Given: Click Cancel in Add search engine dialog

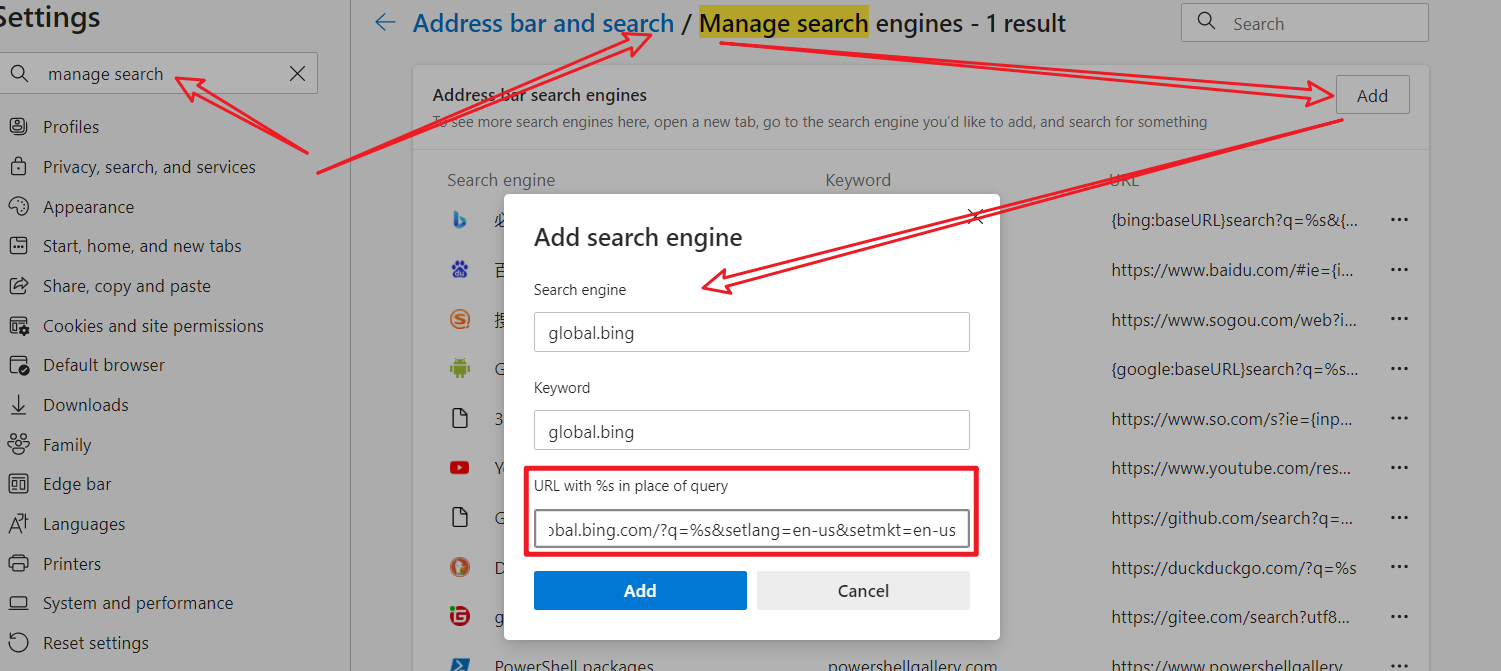Looking at the screenshot, I should (863, 590).
